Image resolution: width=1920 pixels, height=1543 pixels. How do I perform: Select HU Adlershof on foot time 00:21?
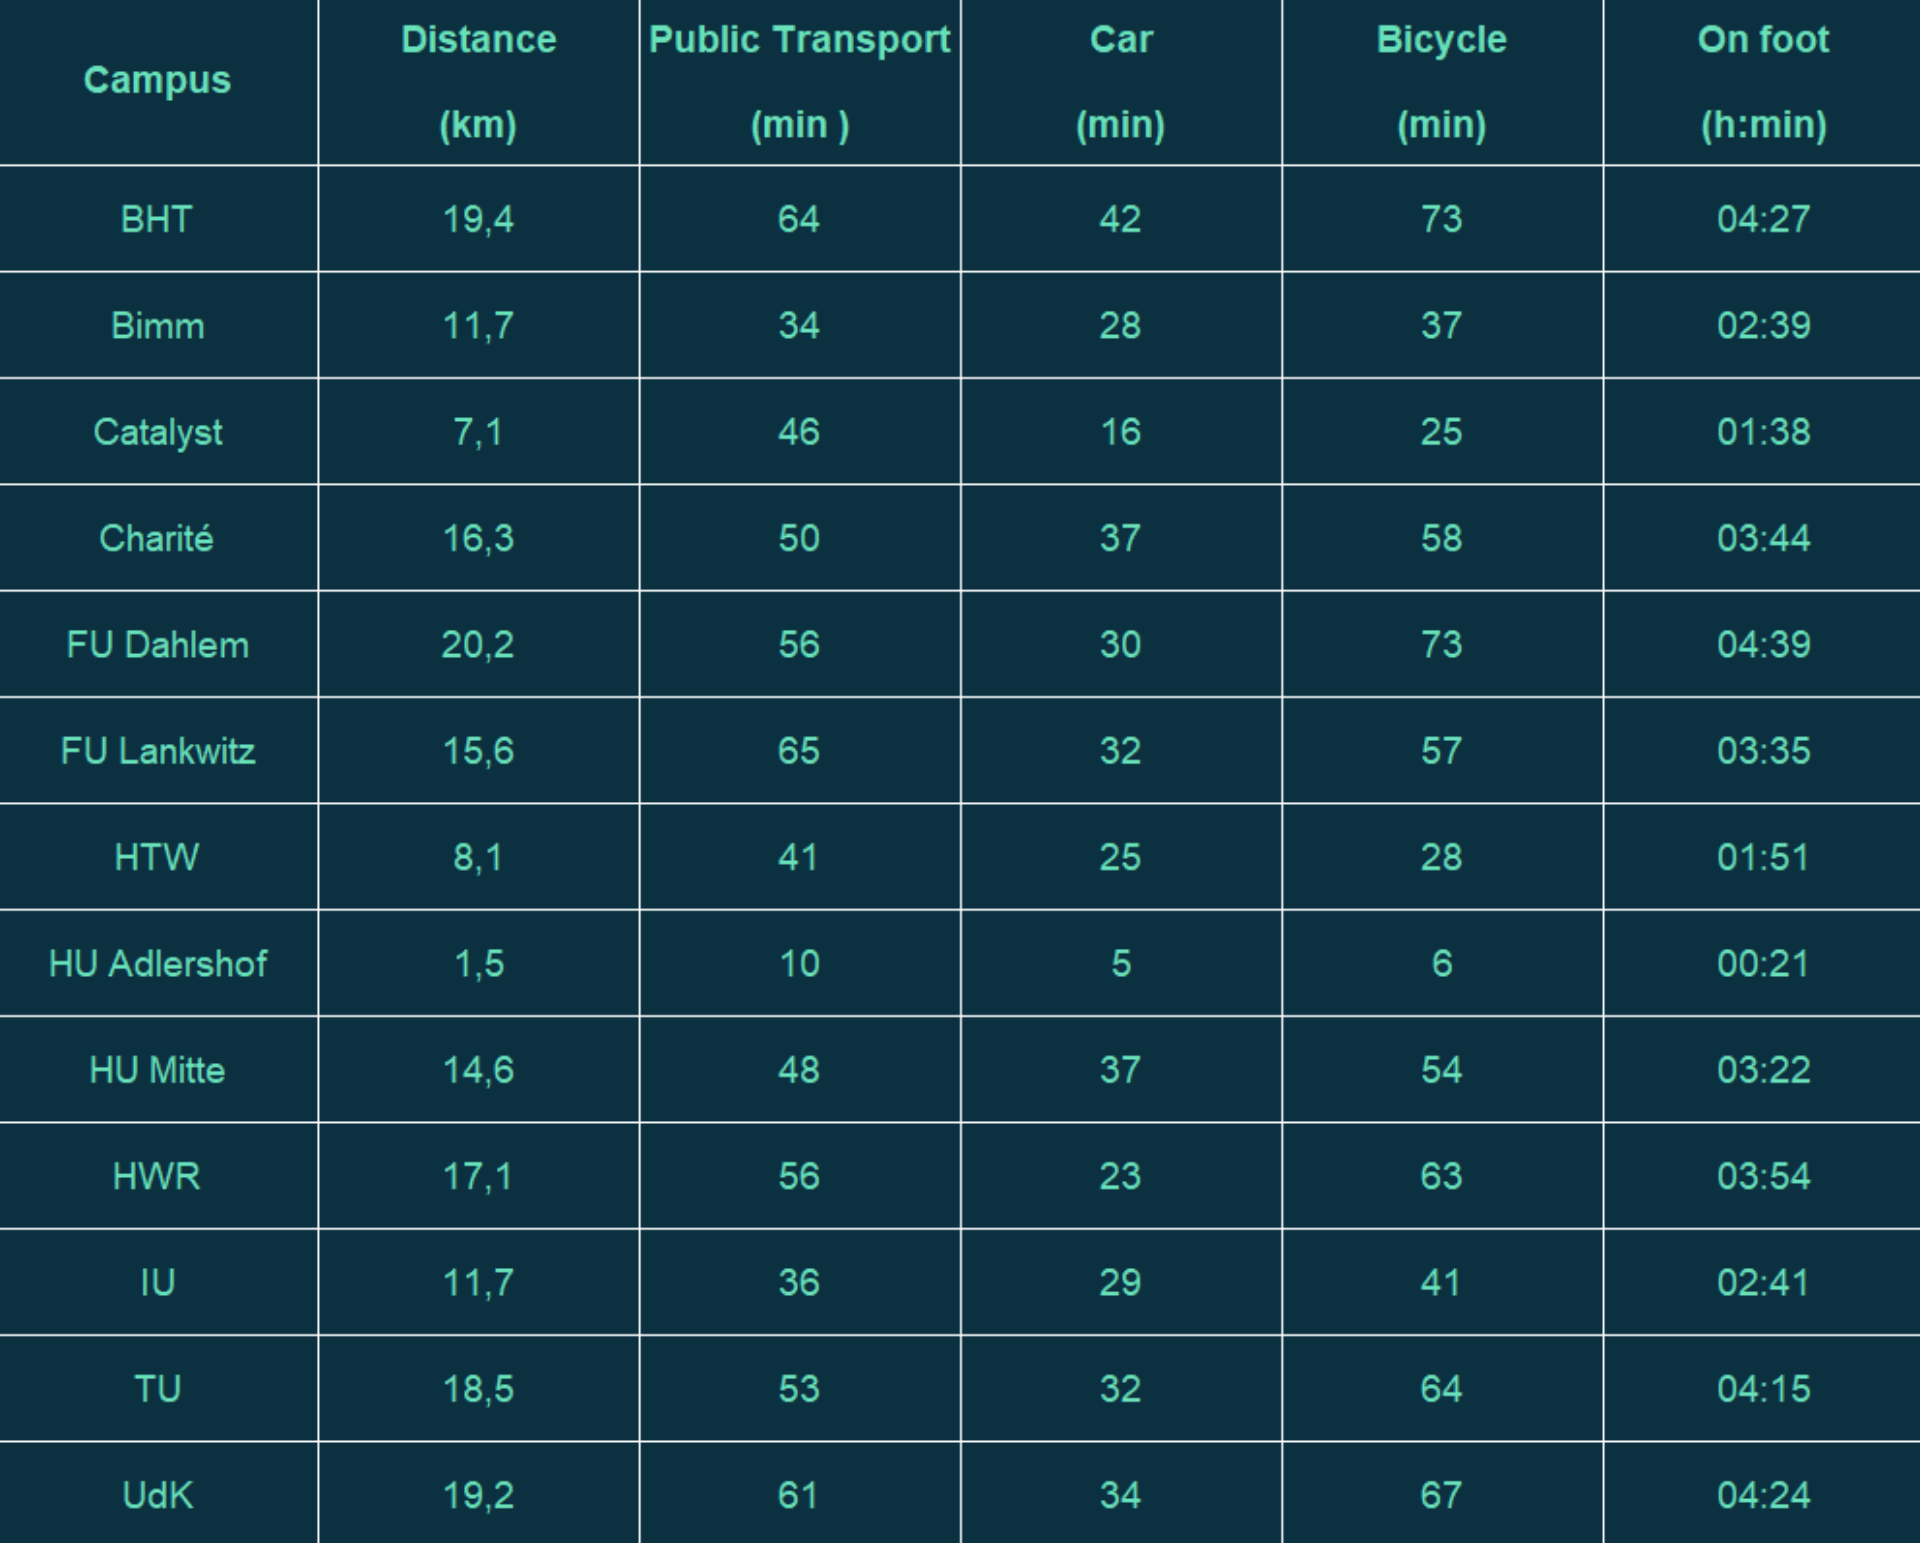click(1763, 964)
